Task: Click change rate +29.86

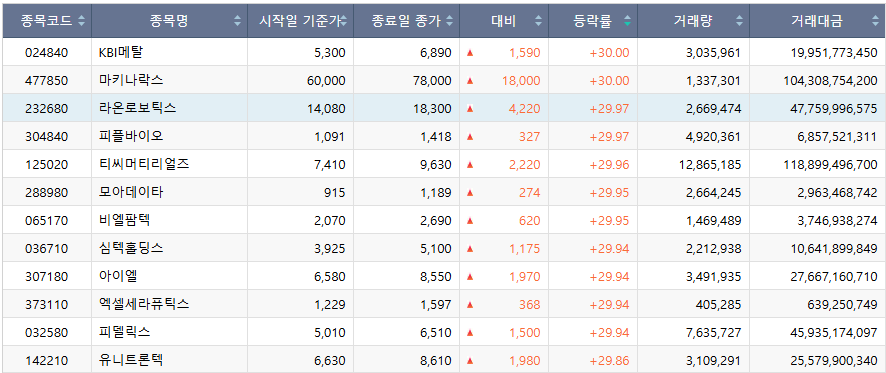Action: click(x=609, y=361)
